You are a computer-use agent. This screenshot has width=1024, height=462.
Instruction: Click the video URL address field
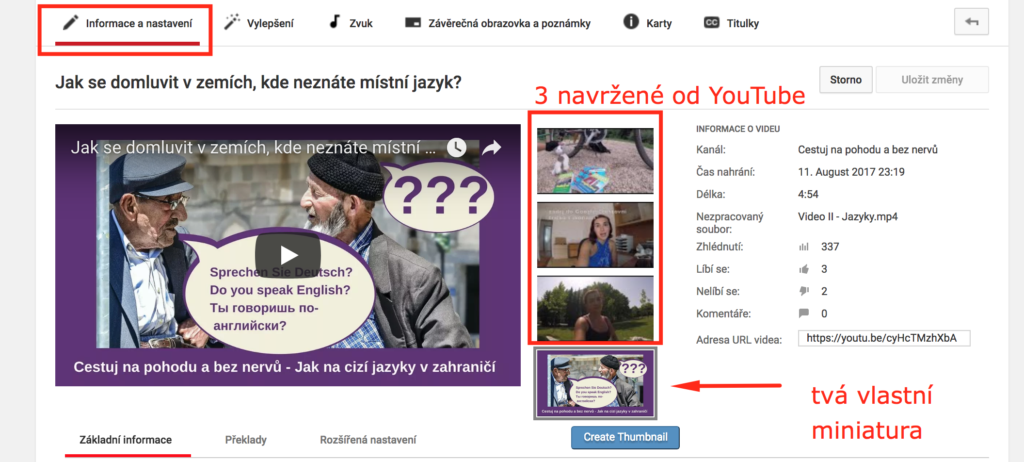pyautogui.click(x=884, y=338)
